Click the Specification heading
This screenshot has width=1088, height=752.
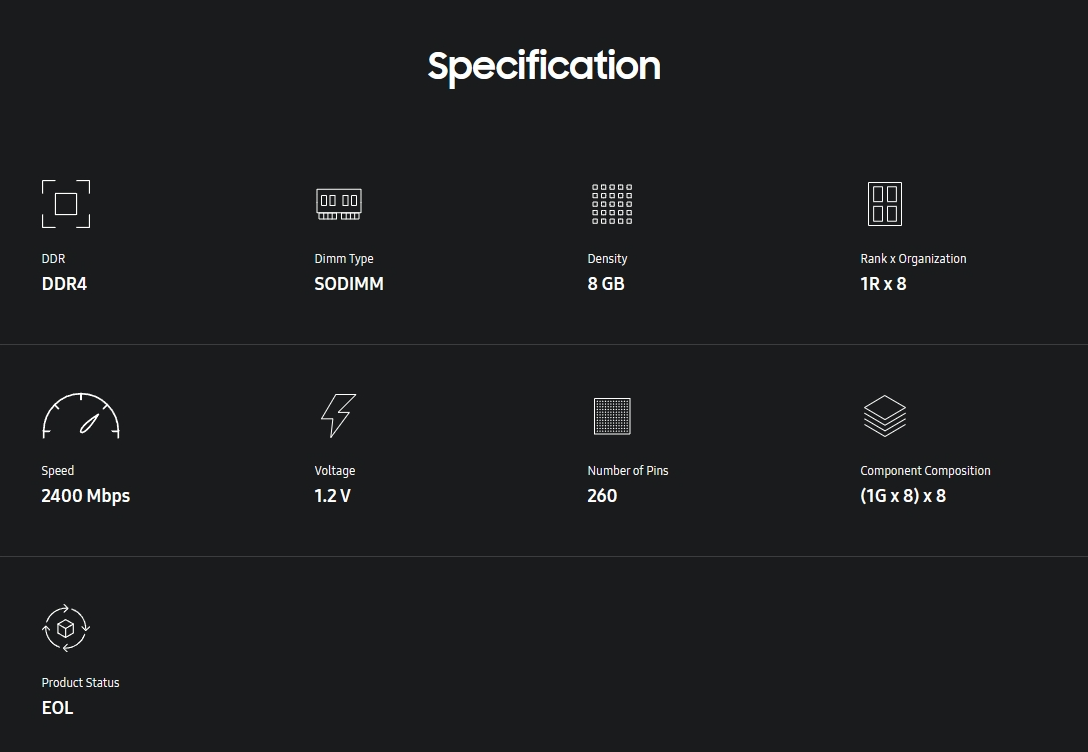[x=544, y=67]
